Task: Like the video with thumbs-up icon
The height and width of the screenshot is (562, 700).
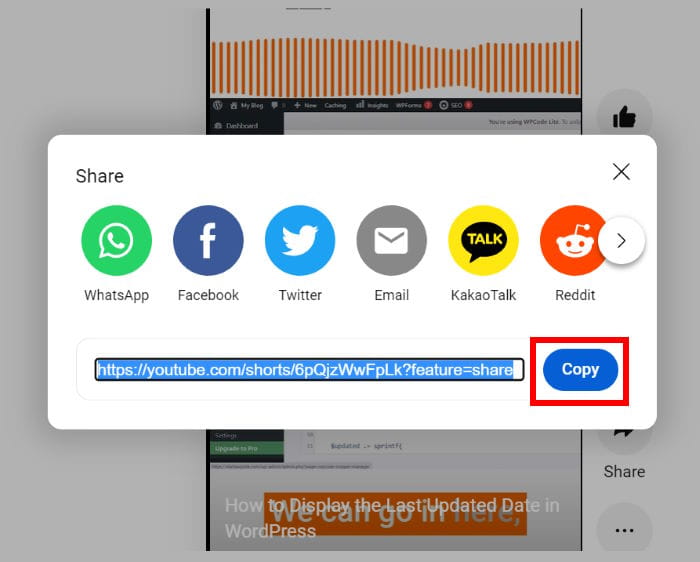Action: pyautogui.click(x=624, y=117)
